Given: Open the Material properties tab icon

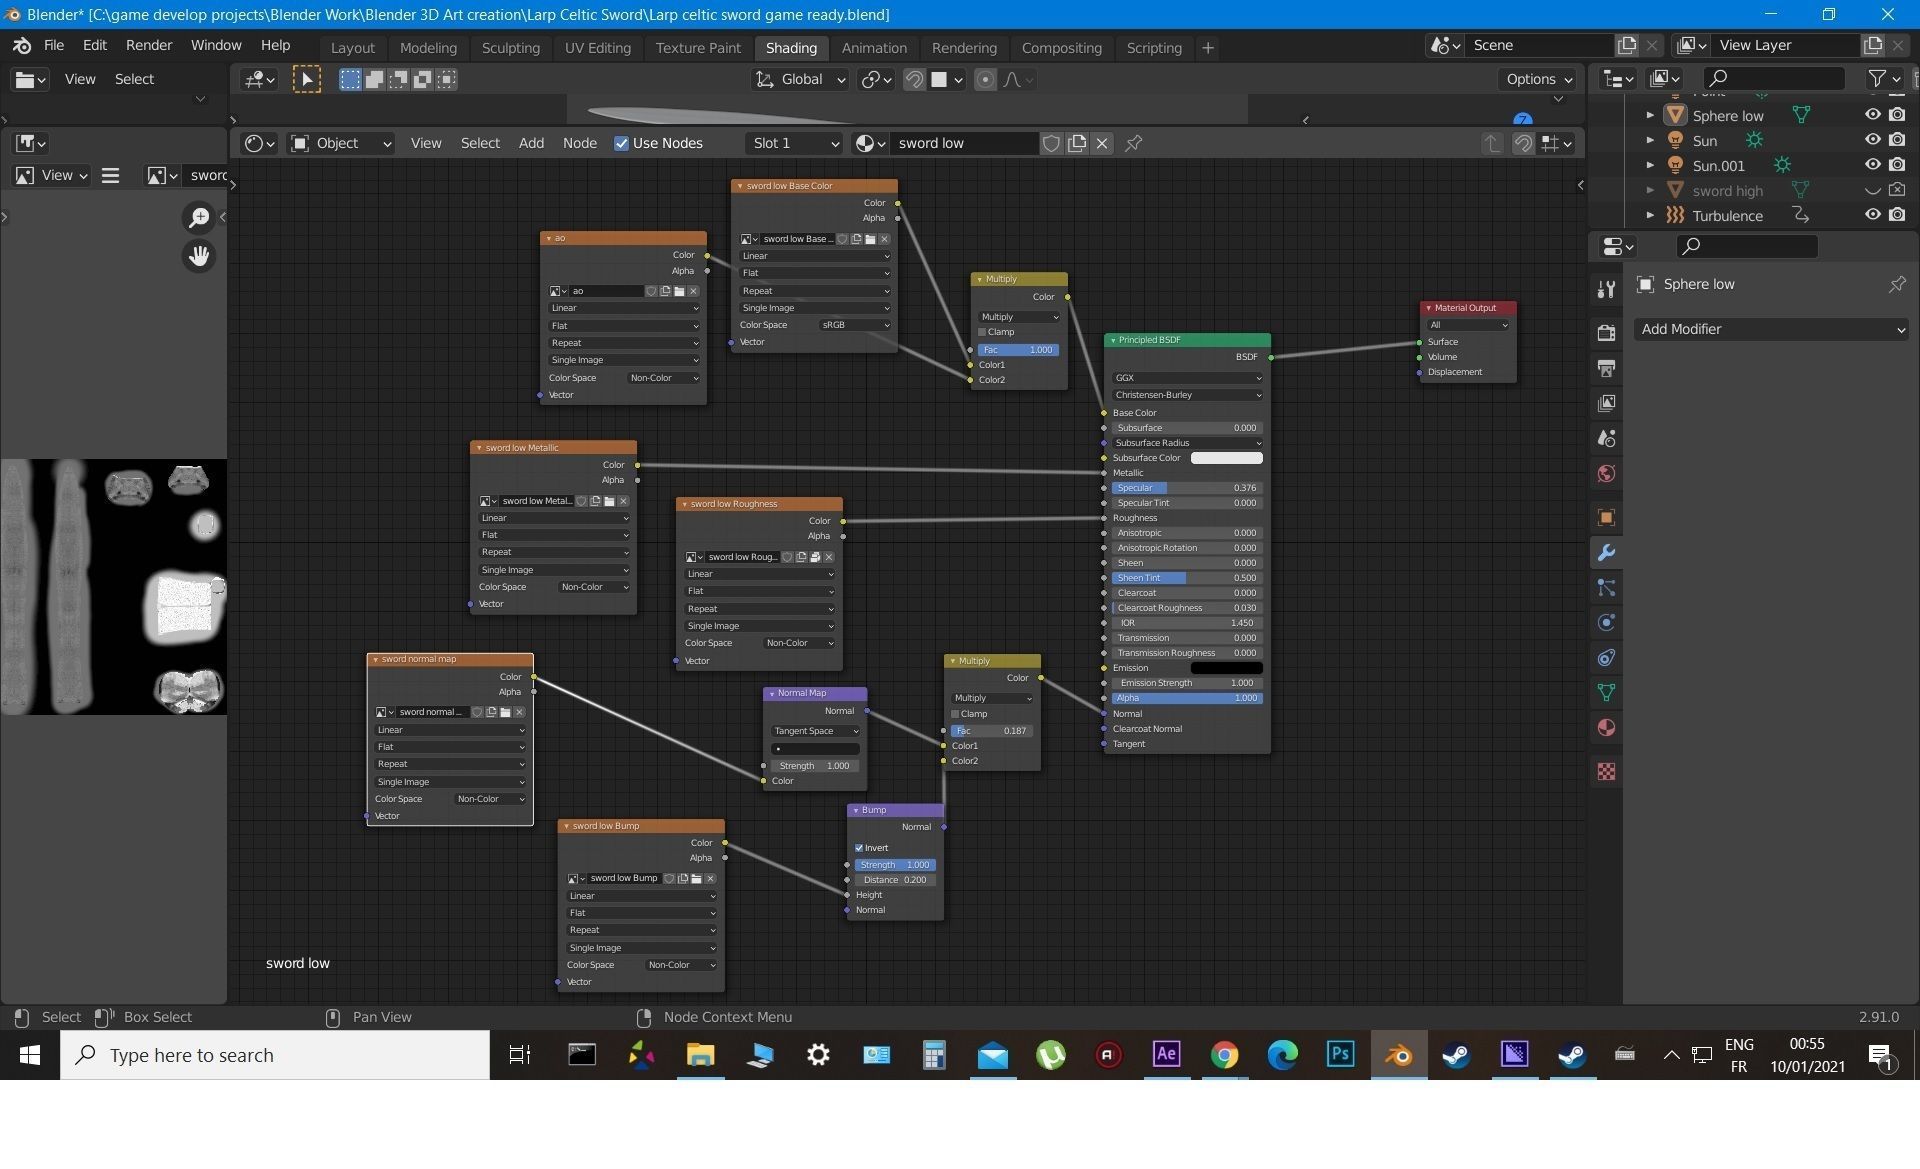Looking at the screenshot, I should pyautogui.click(x=1606, y=728).
